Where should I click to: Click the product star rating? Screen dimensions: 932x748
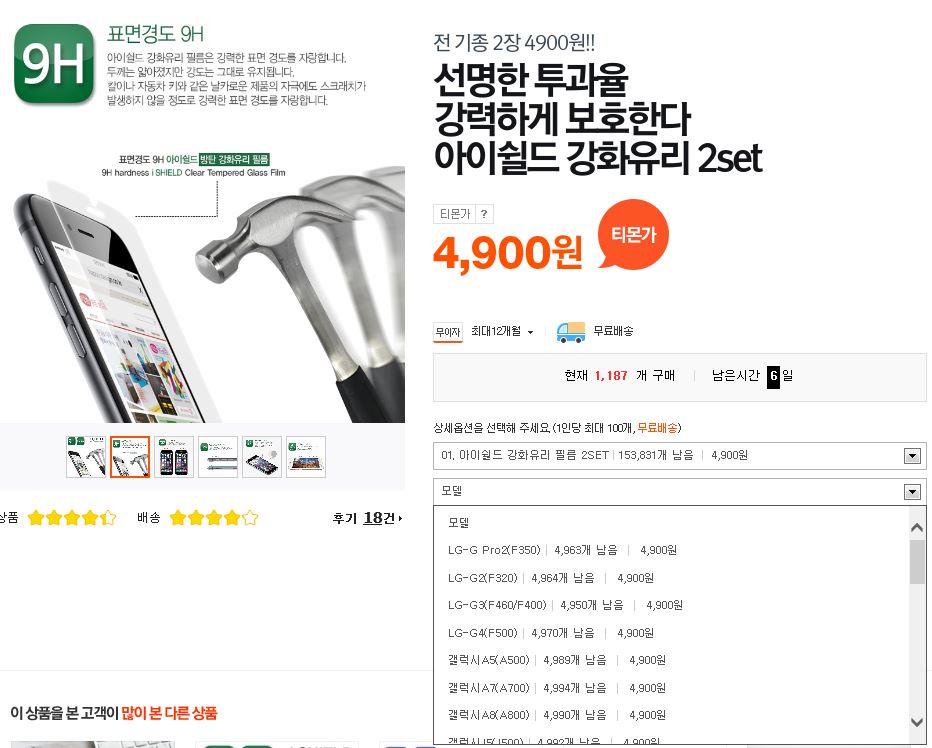(71, 518)
